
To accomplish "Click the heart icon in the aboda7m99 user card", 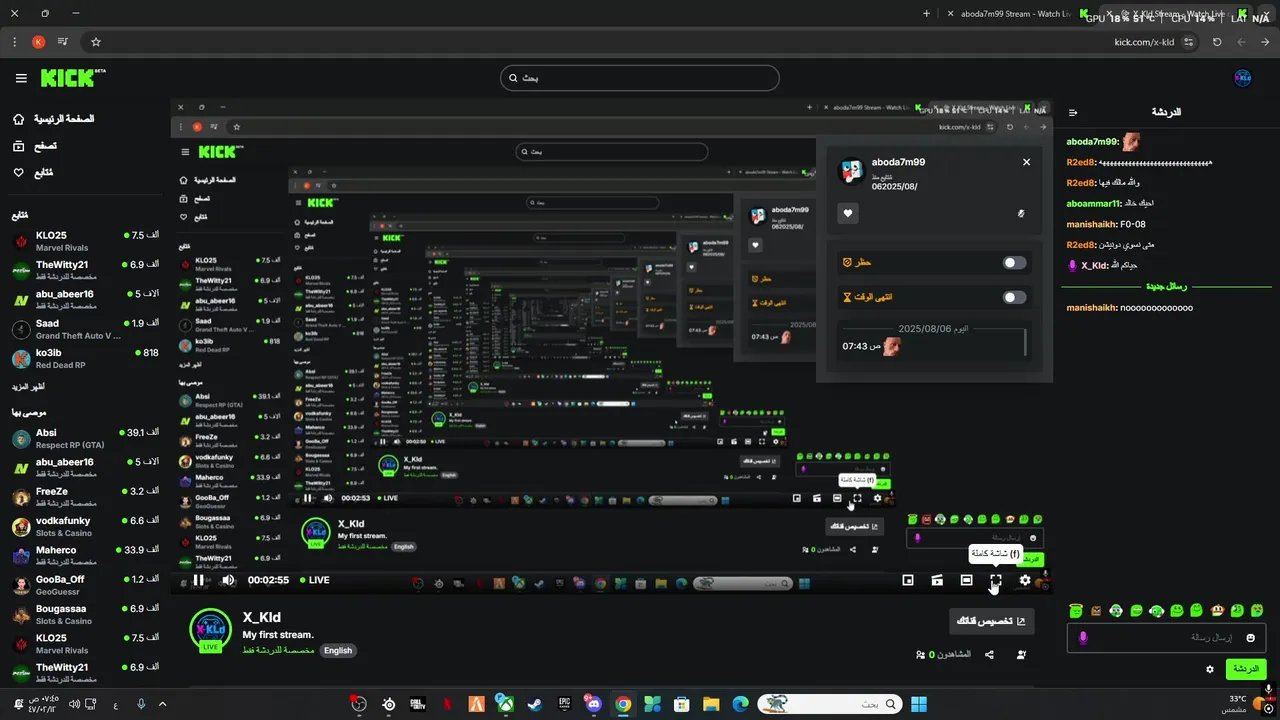I will pyautogui.click(x=848, y=213).
